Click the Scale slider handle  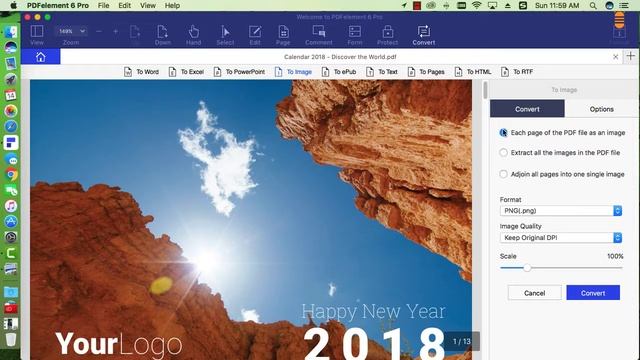pyautogui.click(x=527, y=268)
